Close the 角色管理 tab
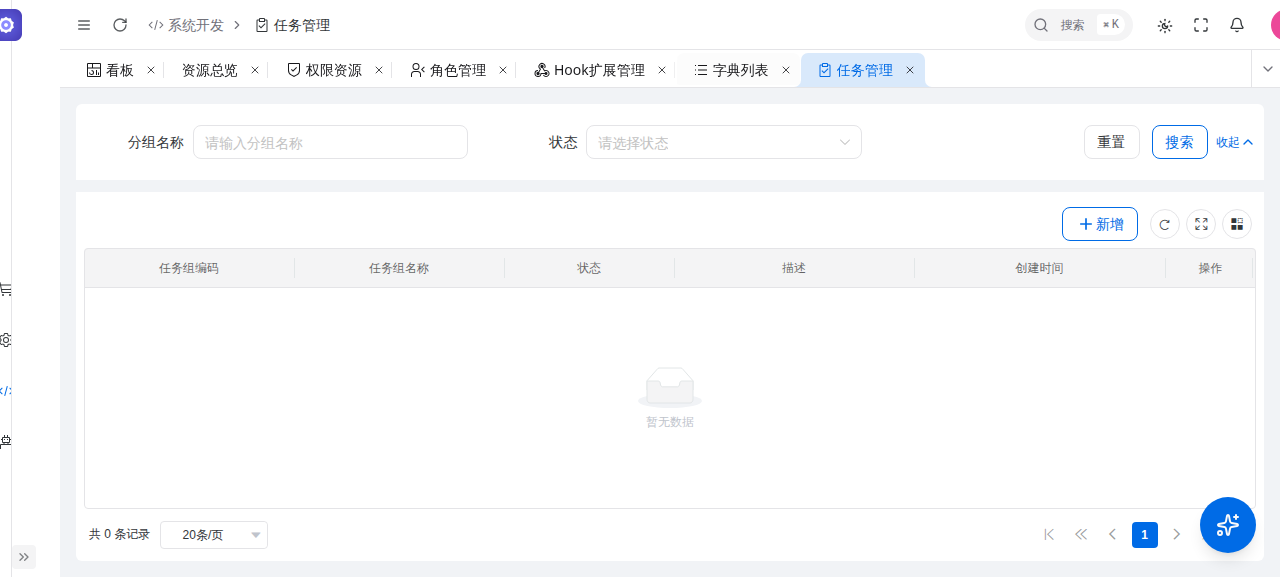1280x577 pixels. tap(503, 70)
